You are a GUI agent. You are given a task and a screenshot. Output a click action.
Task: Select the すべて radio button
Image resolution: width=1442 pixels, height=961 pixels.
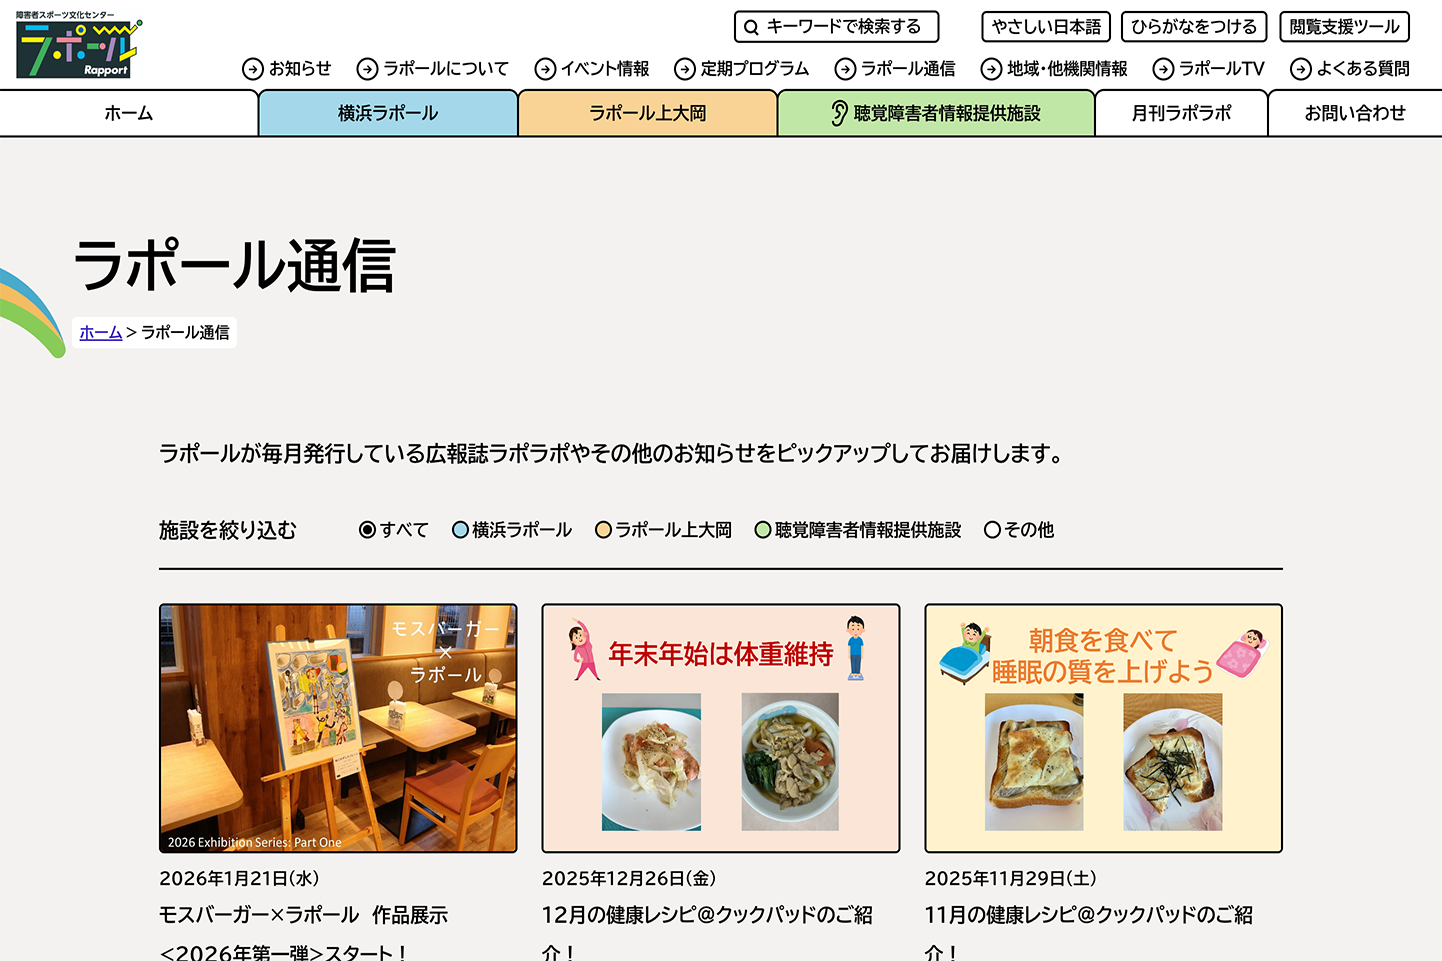click(368, 530)
